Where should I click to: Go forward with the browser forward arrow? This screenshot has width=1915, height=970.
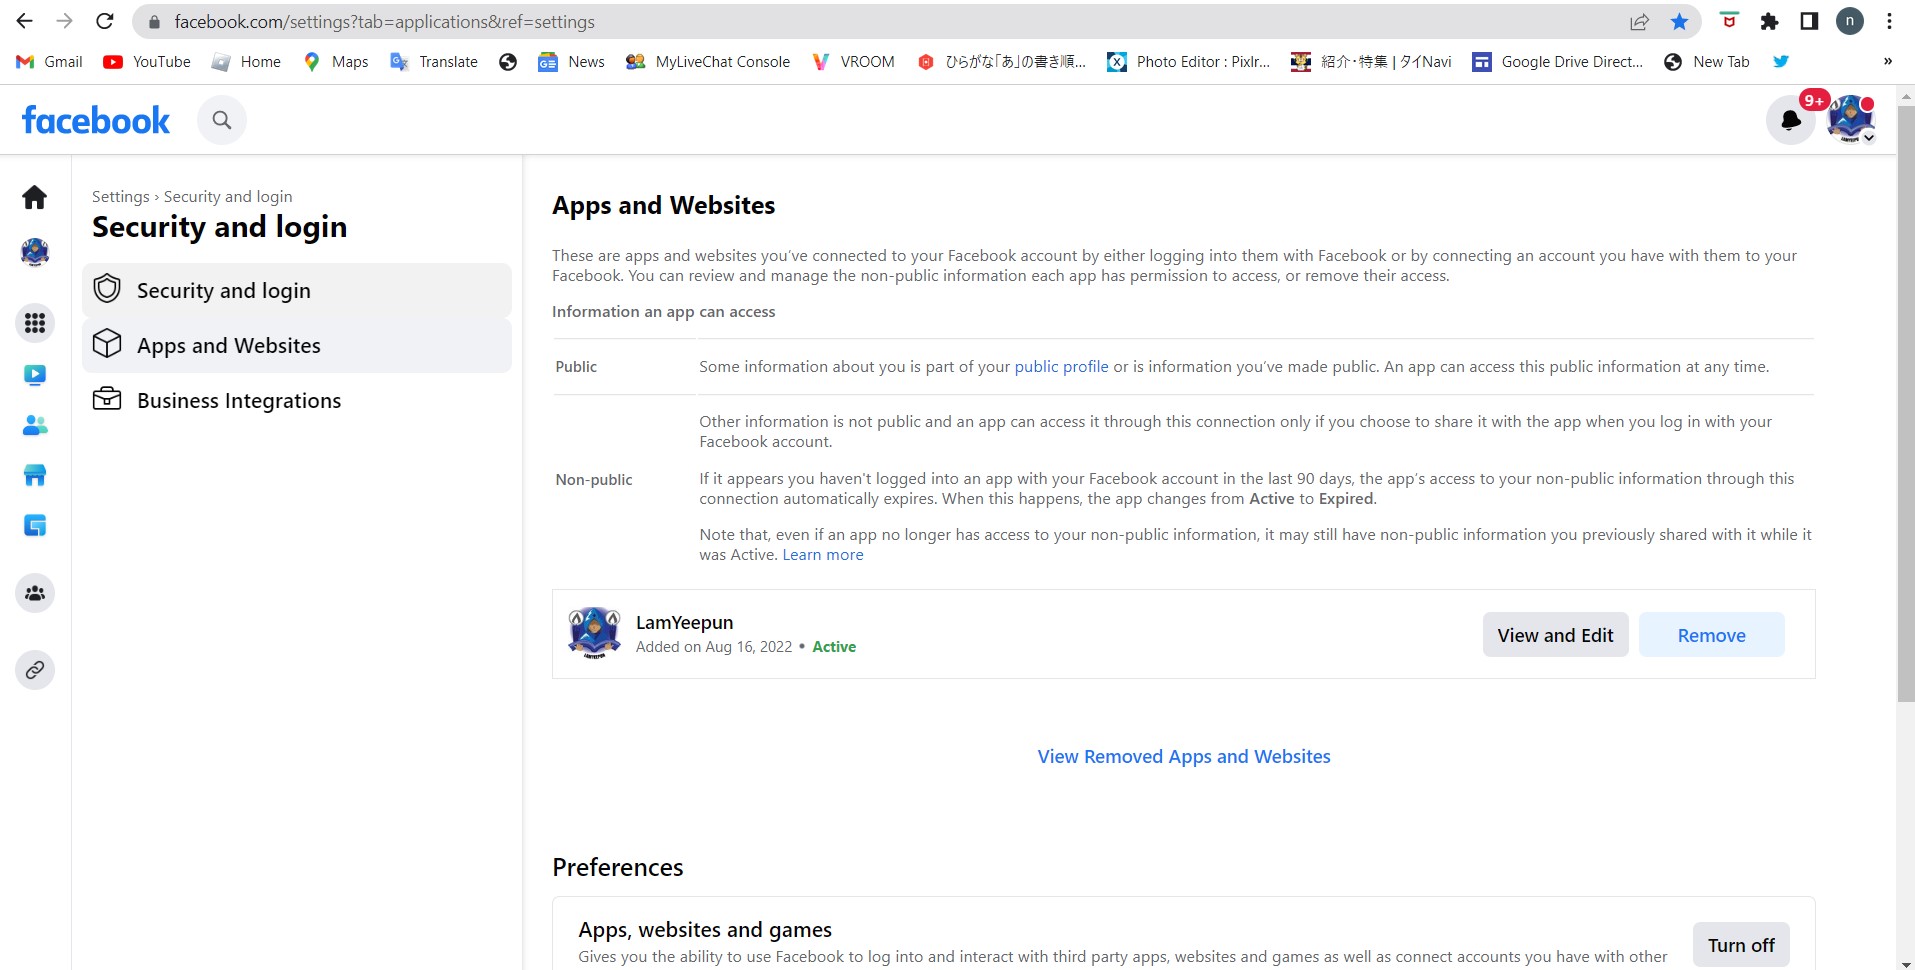click(x=65, y=21)
